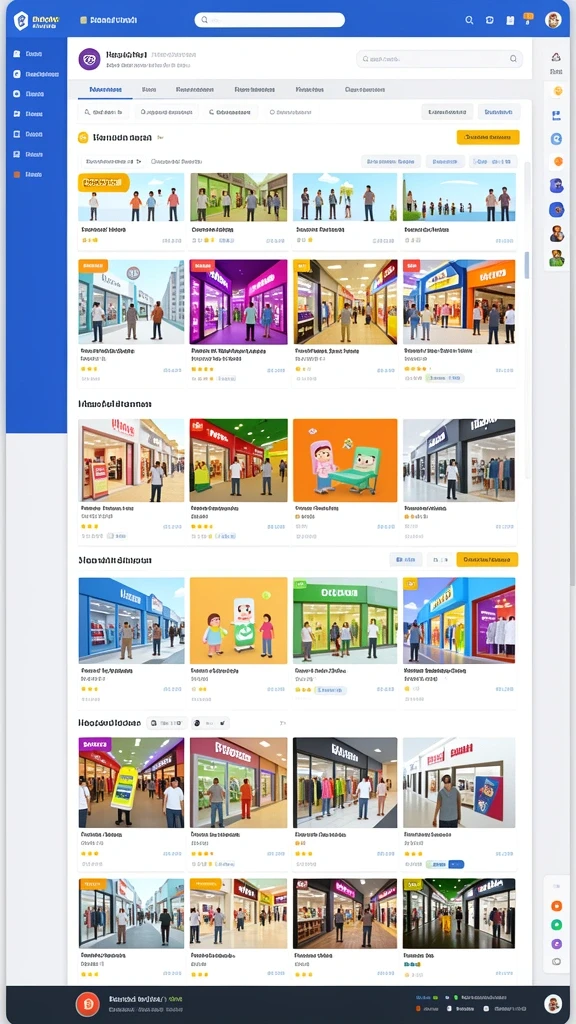Select the first item icon in the blue sidebar

(x=17, y=54)
